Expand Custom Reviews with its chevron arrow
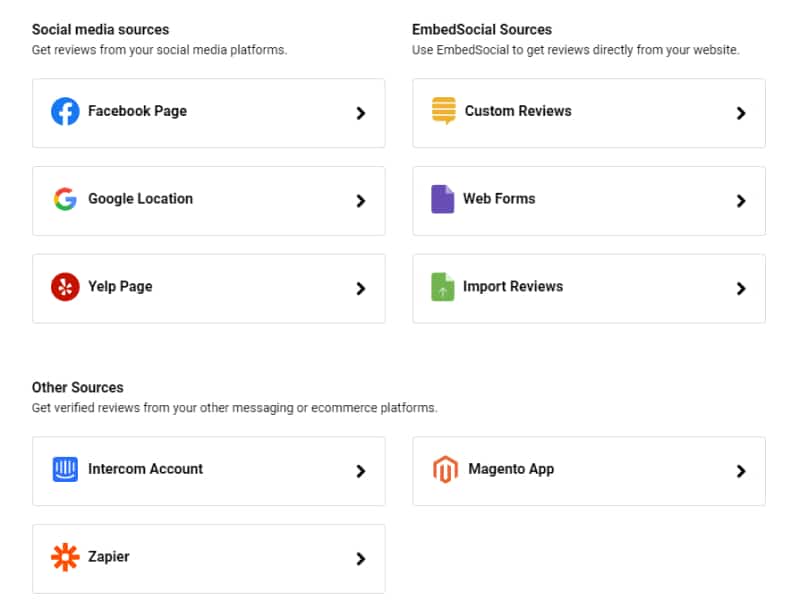The image size is (800, 608). [741, 113]
